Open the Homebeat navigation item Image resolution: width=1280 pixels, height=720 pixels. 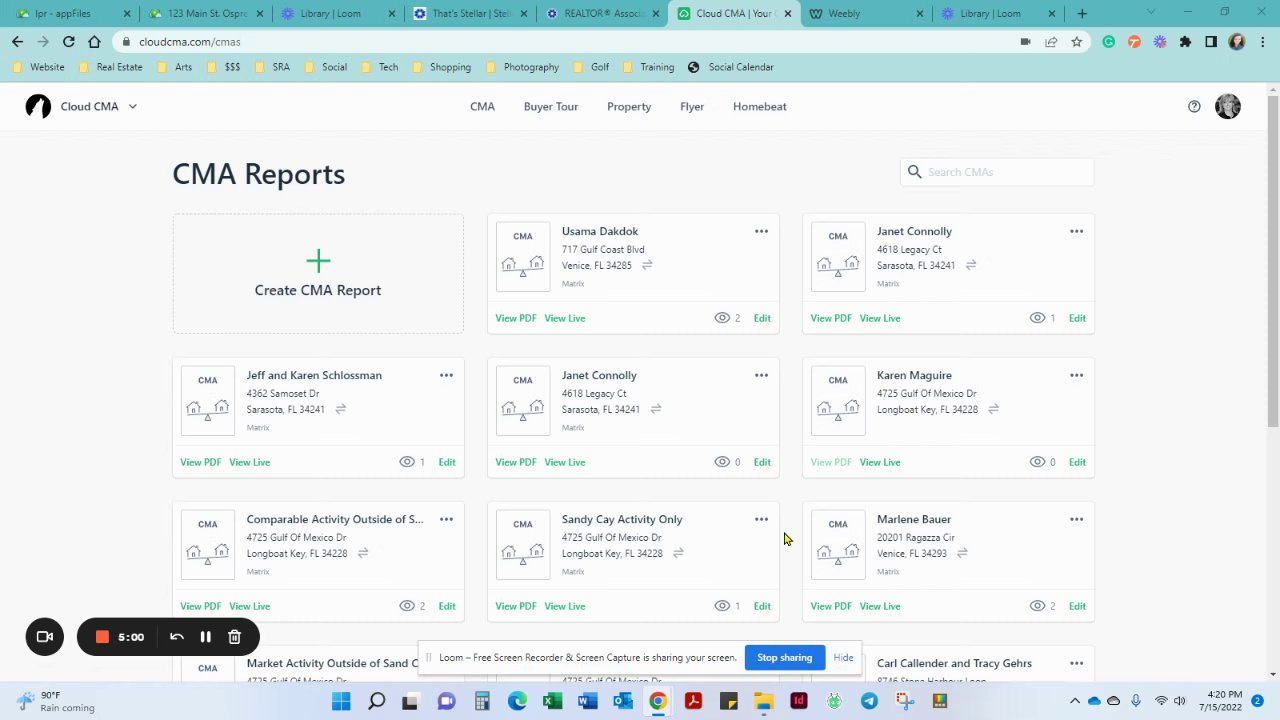pos(760,106)
